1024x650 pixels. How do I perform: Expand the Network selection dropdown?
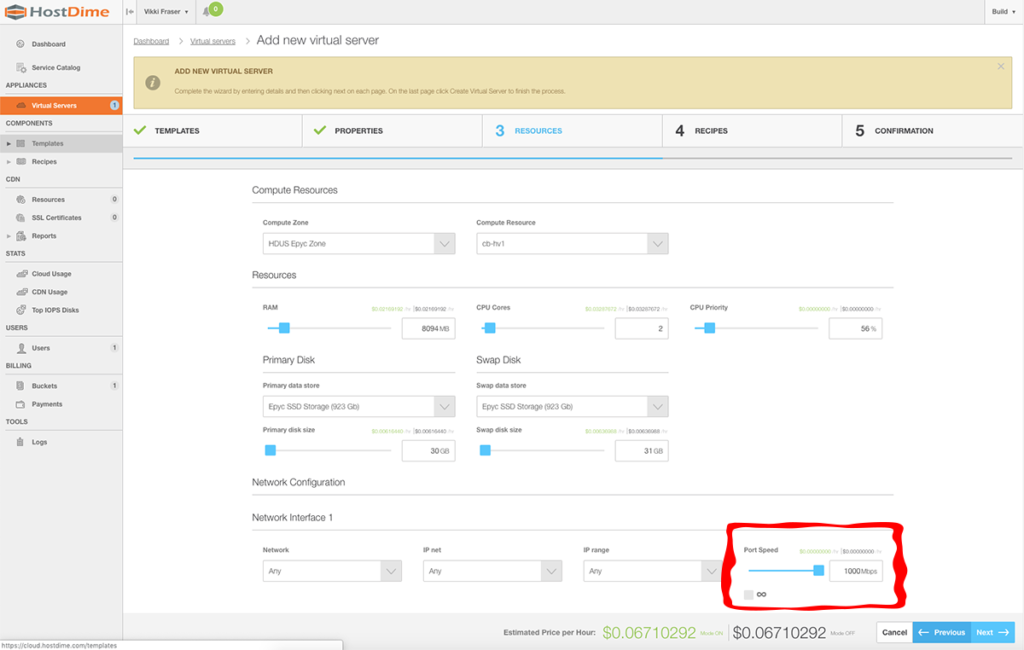(x=331, y=571)
